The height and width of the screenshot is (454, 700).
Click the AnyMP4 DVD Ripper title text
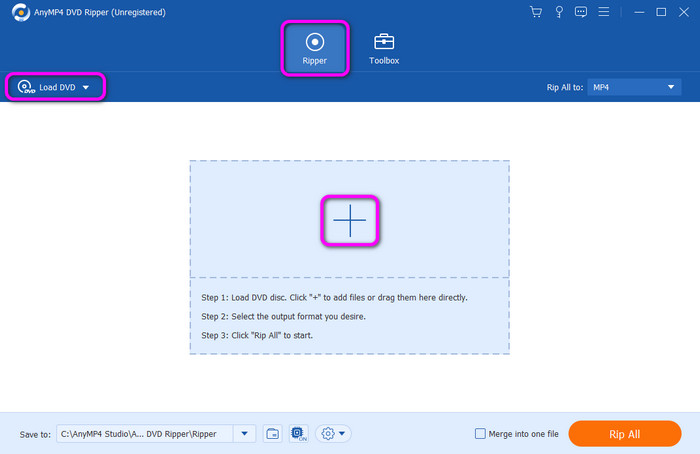(100, 12)
